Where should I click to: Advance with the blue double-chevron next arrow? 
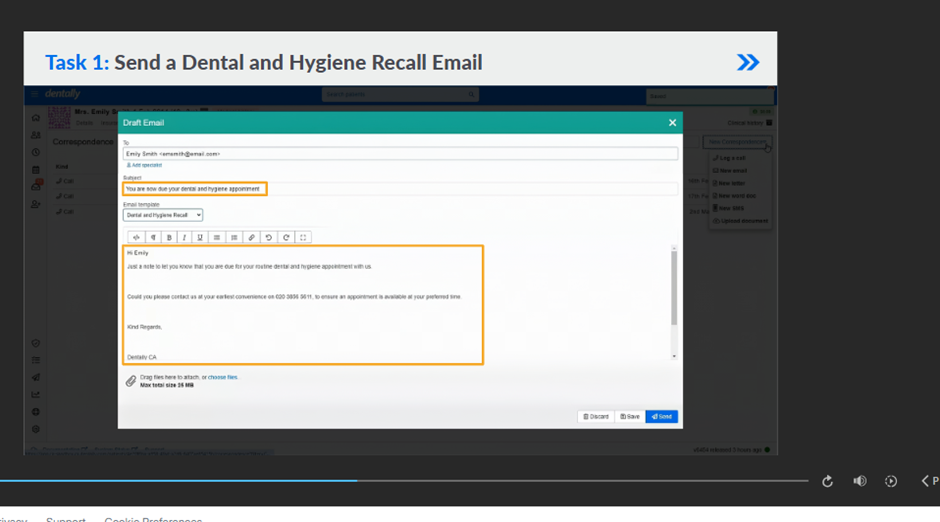747,63
